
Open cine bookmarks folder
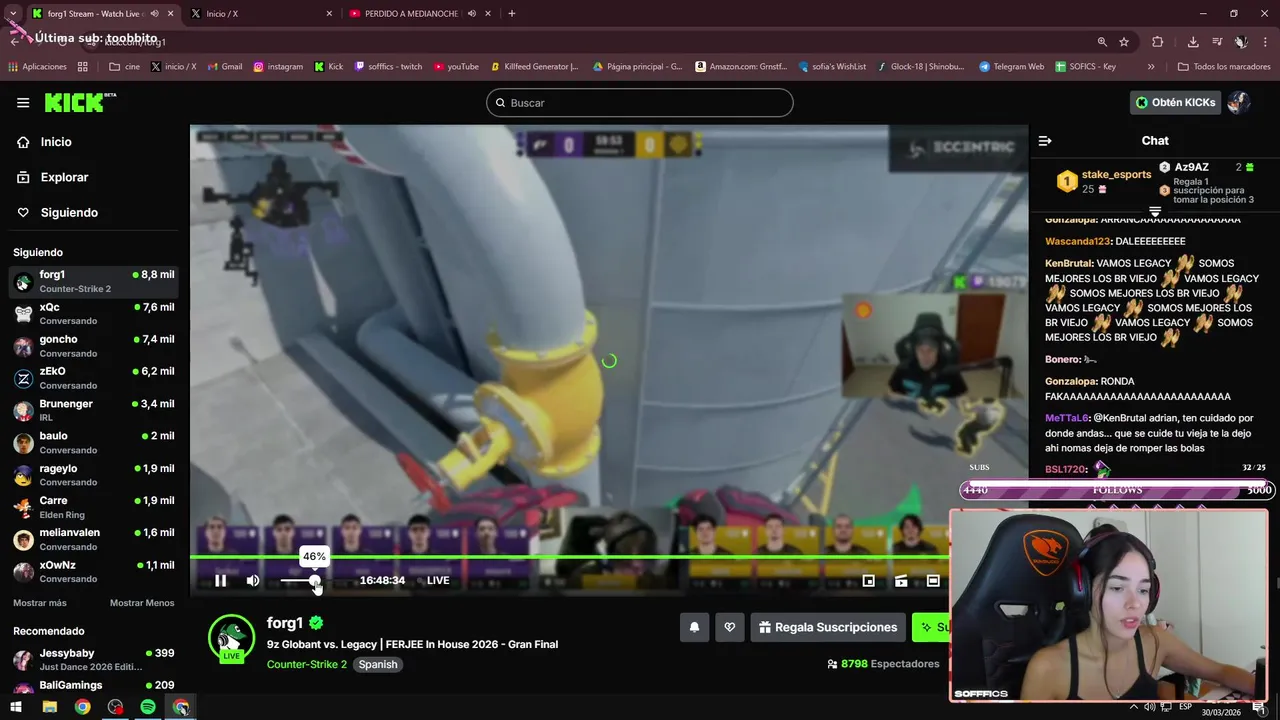point(125,67)
